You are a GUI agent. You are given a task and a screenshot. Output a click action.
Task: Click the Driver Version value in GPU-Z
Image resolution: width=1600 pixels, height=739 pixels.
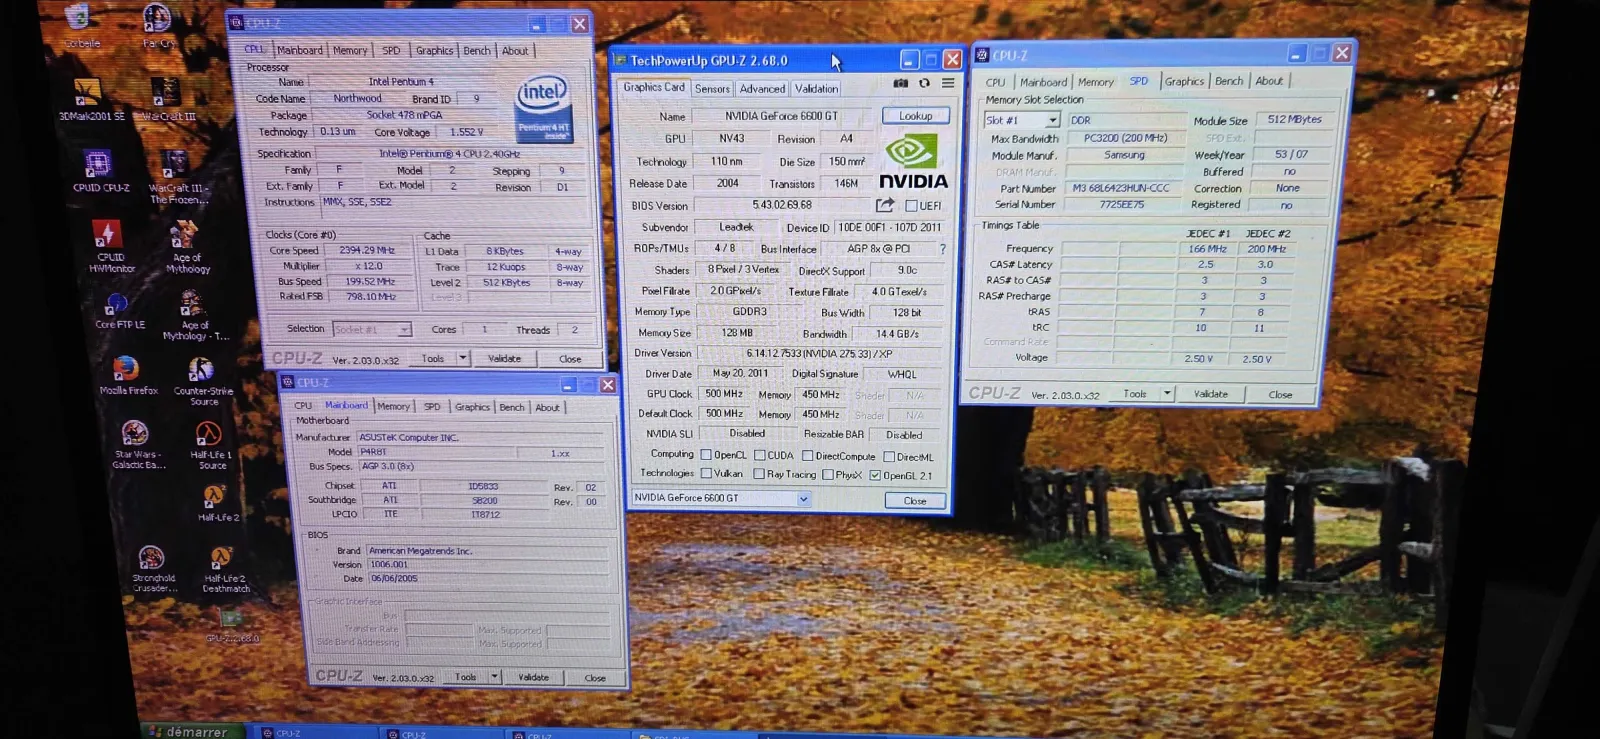pyautogui.click(x=819, y=354)
